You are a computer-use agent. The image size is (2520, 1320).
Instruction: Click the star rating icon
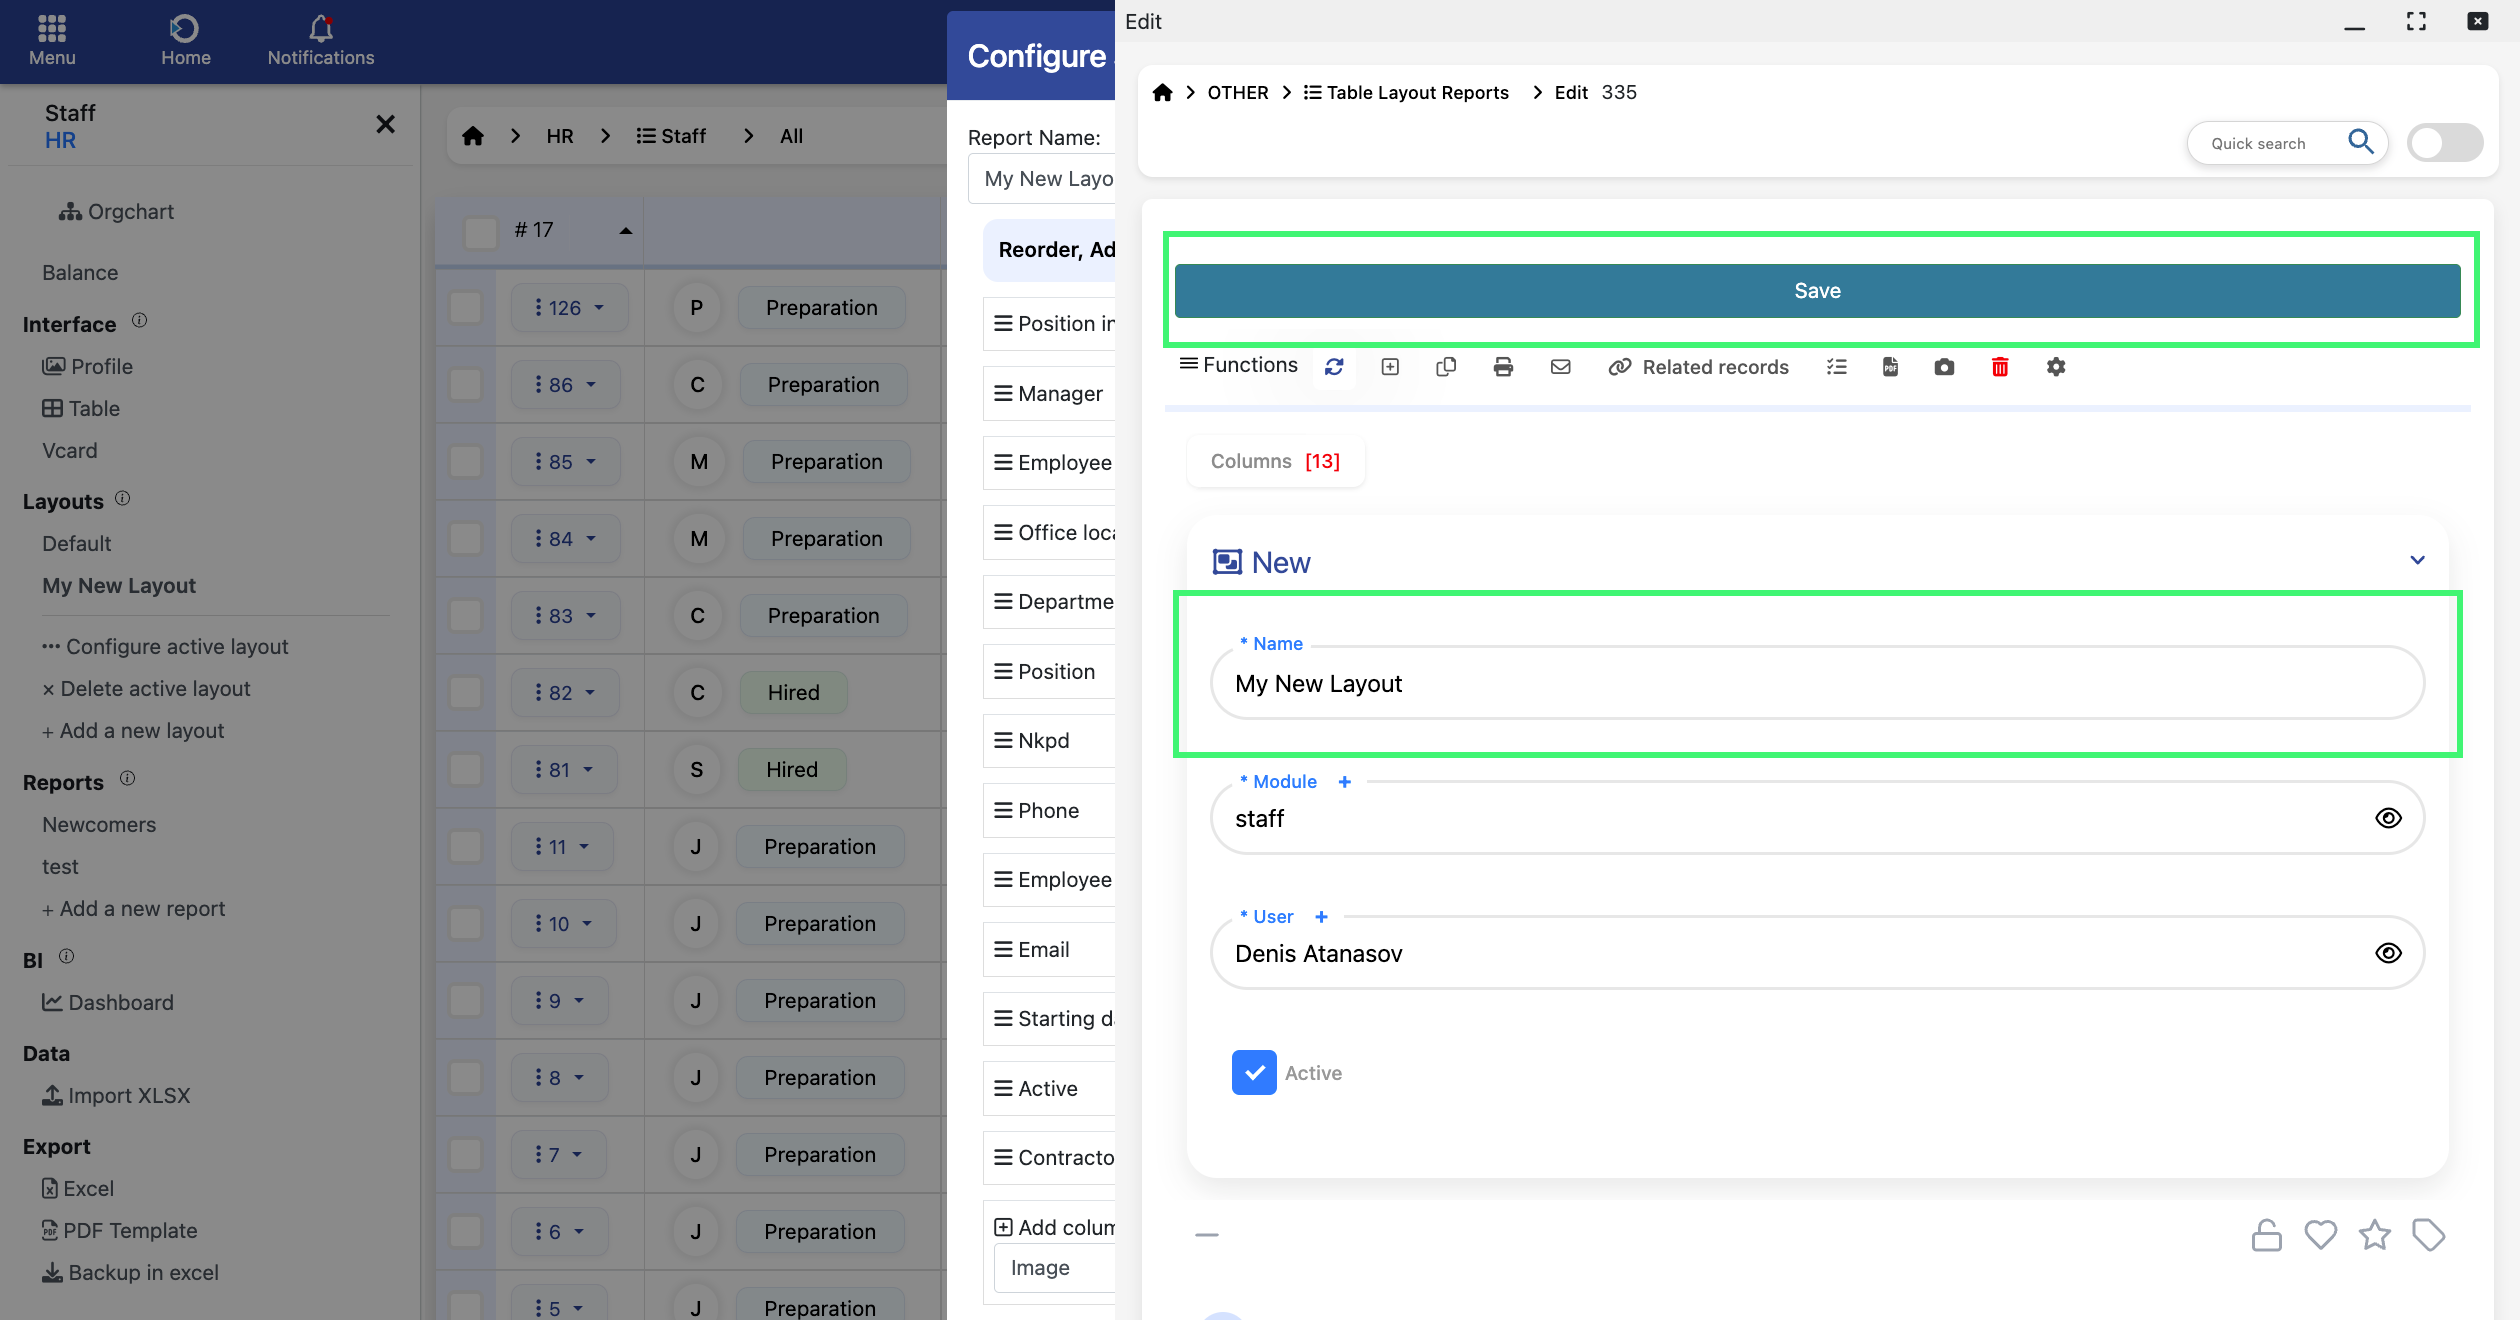pyautogui.click(x=2375, y=1236)
